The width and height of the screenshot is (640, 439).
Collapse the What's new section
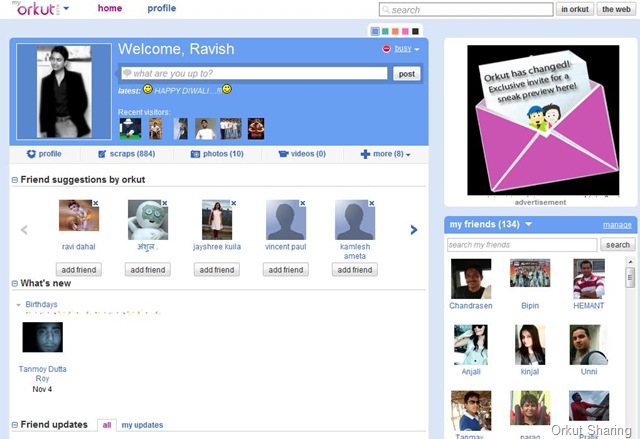click(15, 284)
